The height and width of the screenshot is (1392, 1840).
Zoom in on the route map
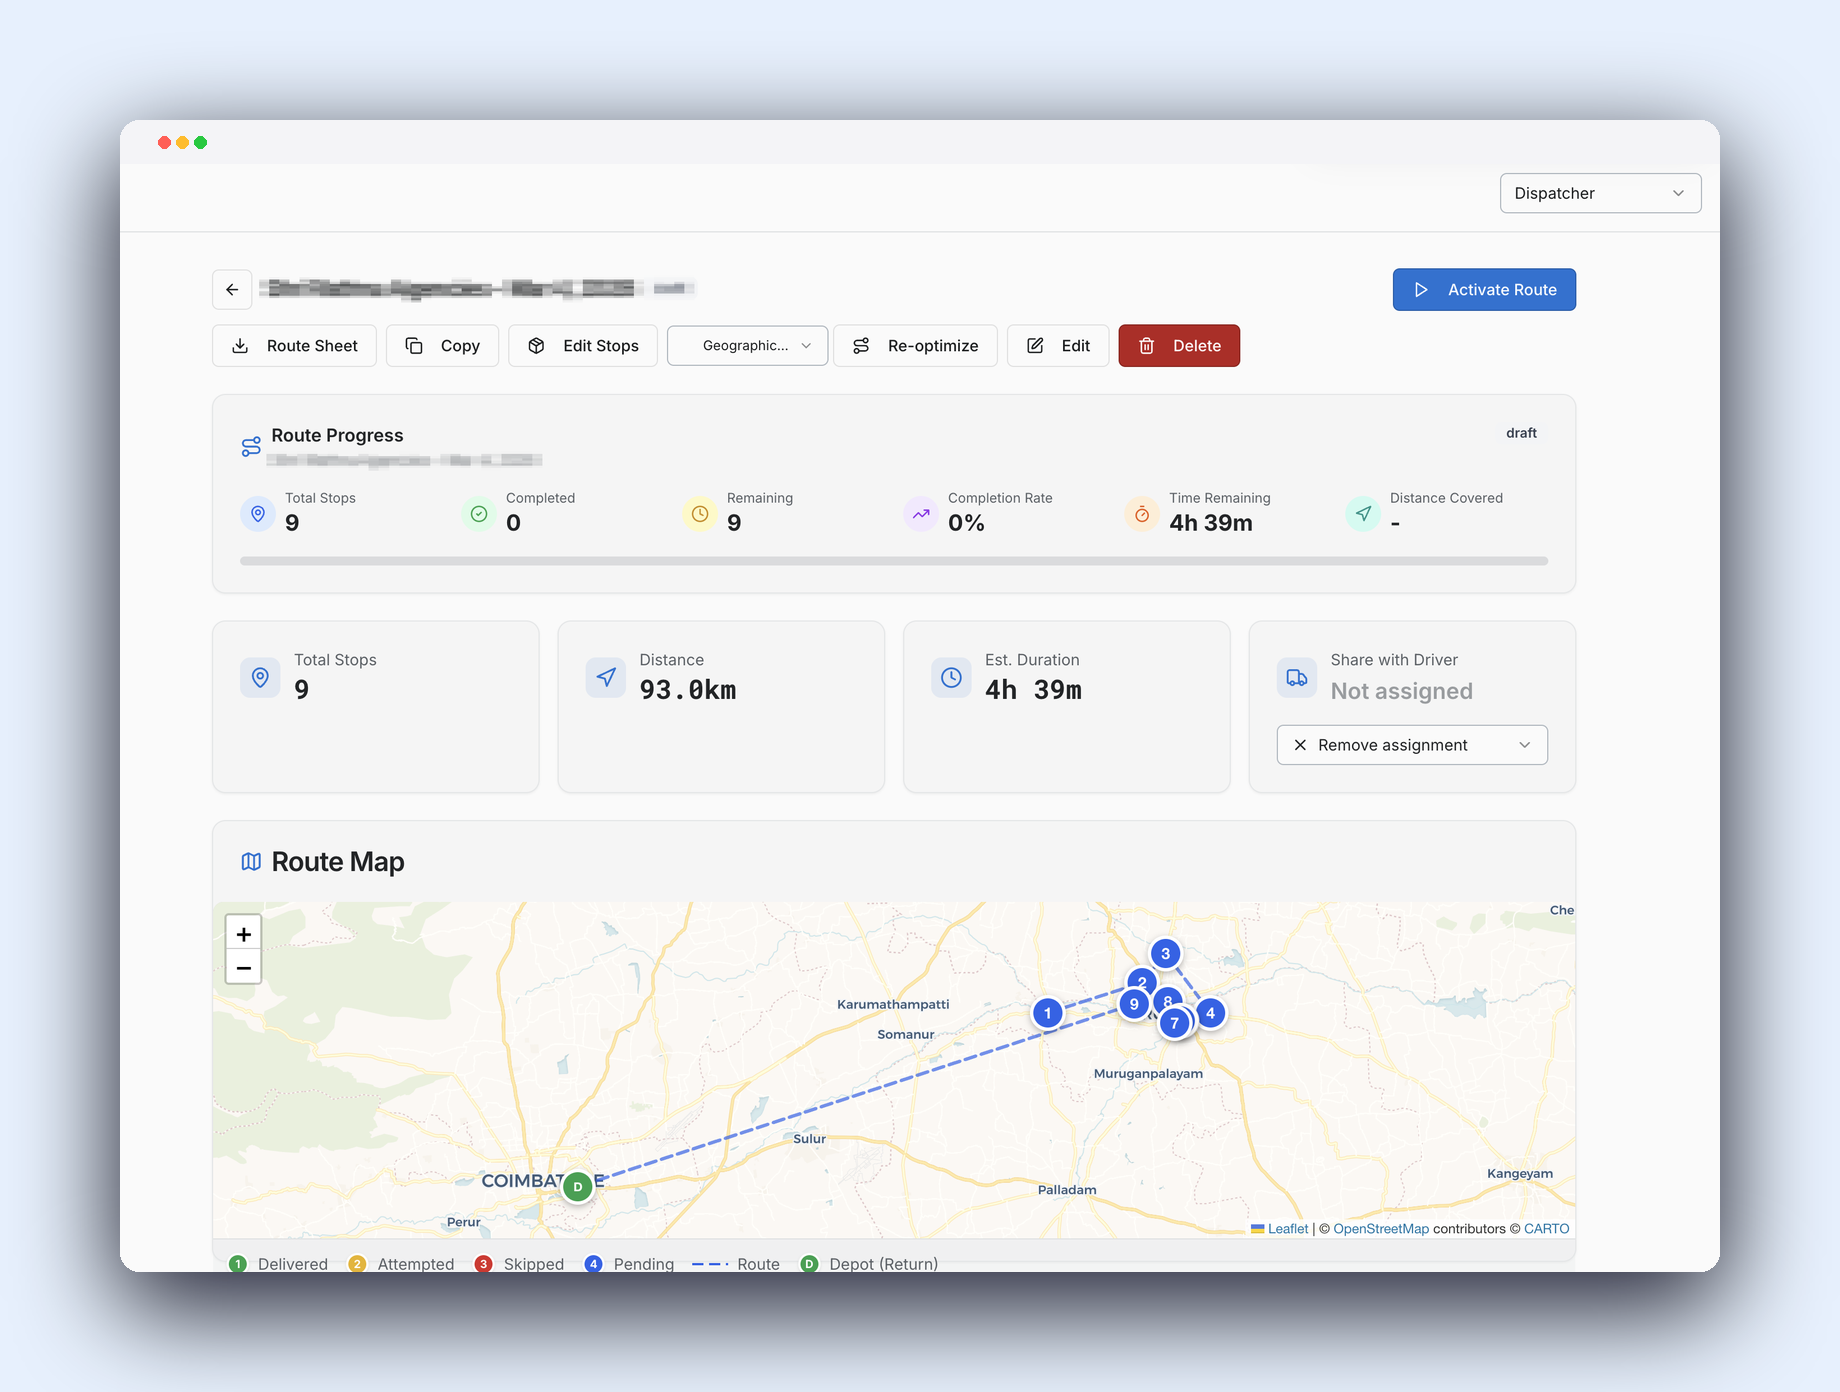click(244, 934)
